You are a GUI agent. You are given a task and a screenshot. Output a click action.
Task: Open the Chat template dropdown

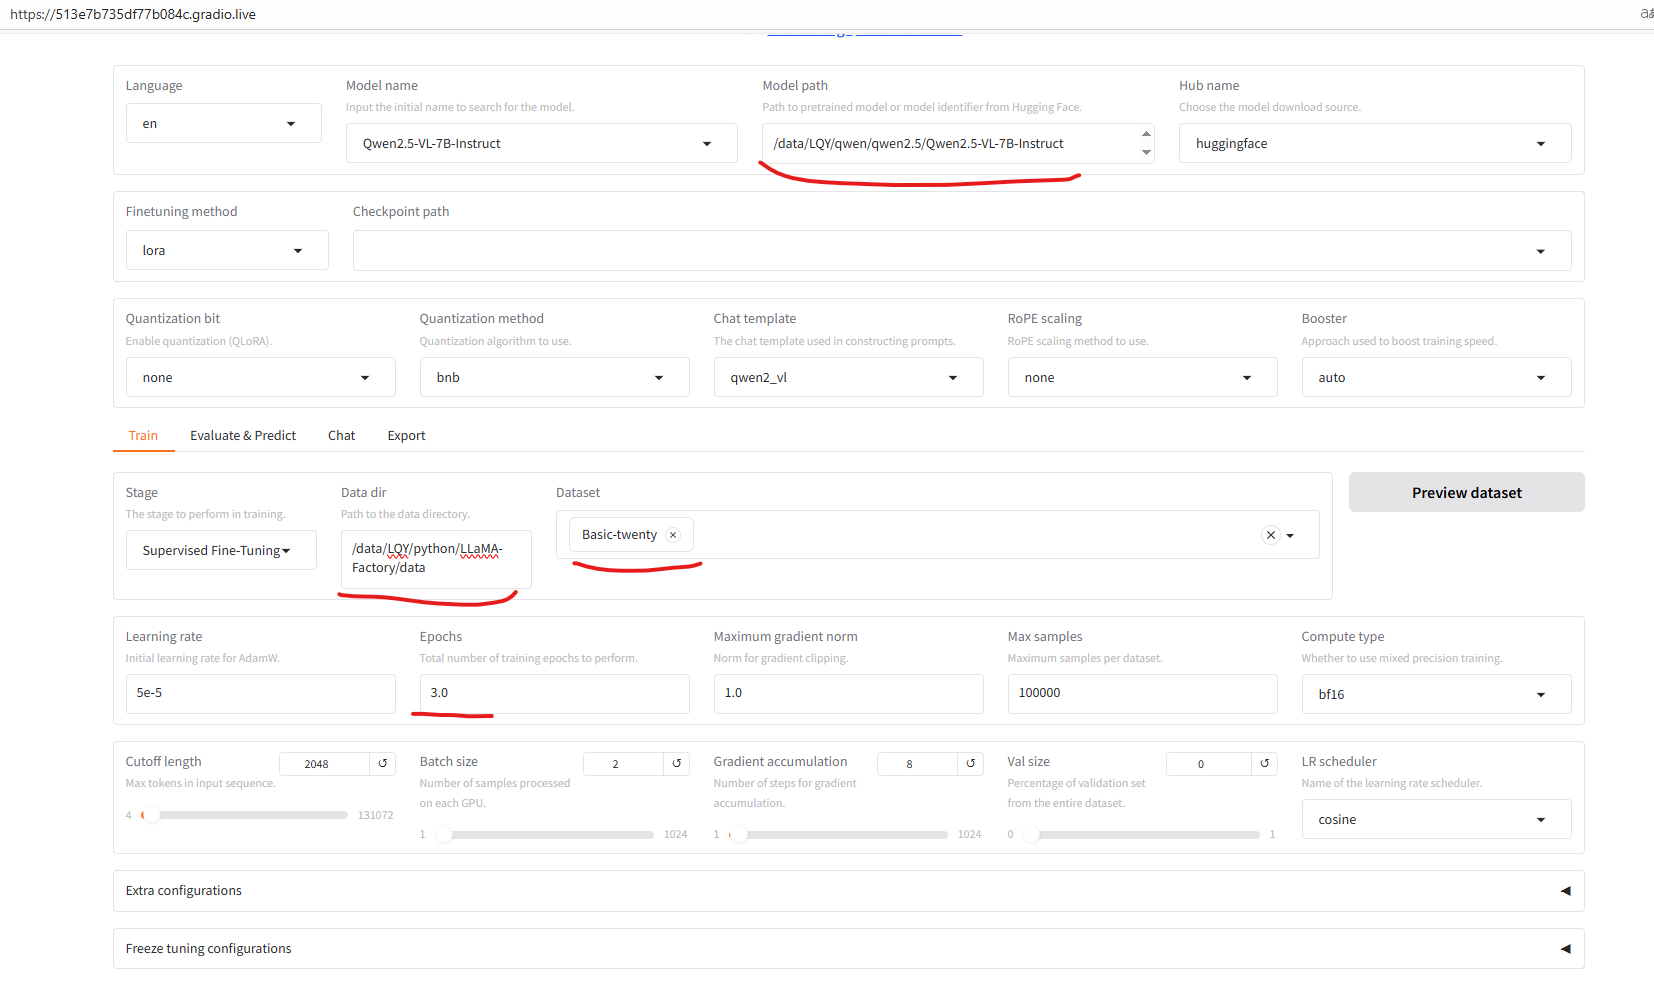[848, 377]
